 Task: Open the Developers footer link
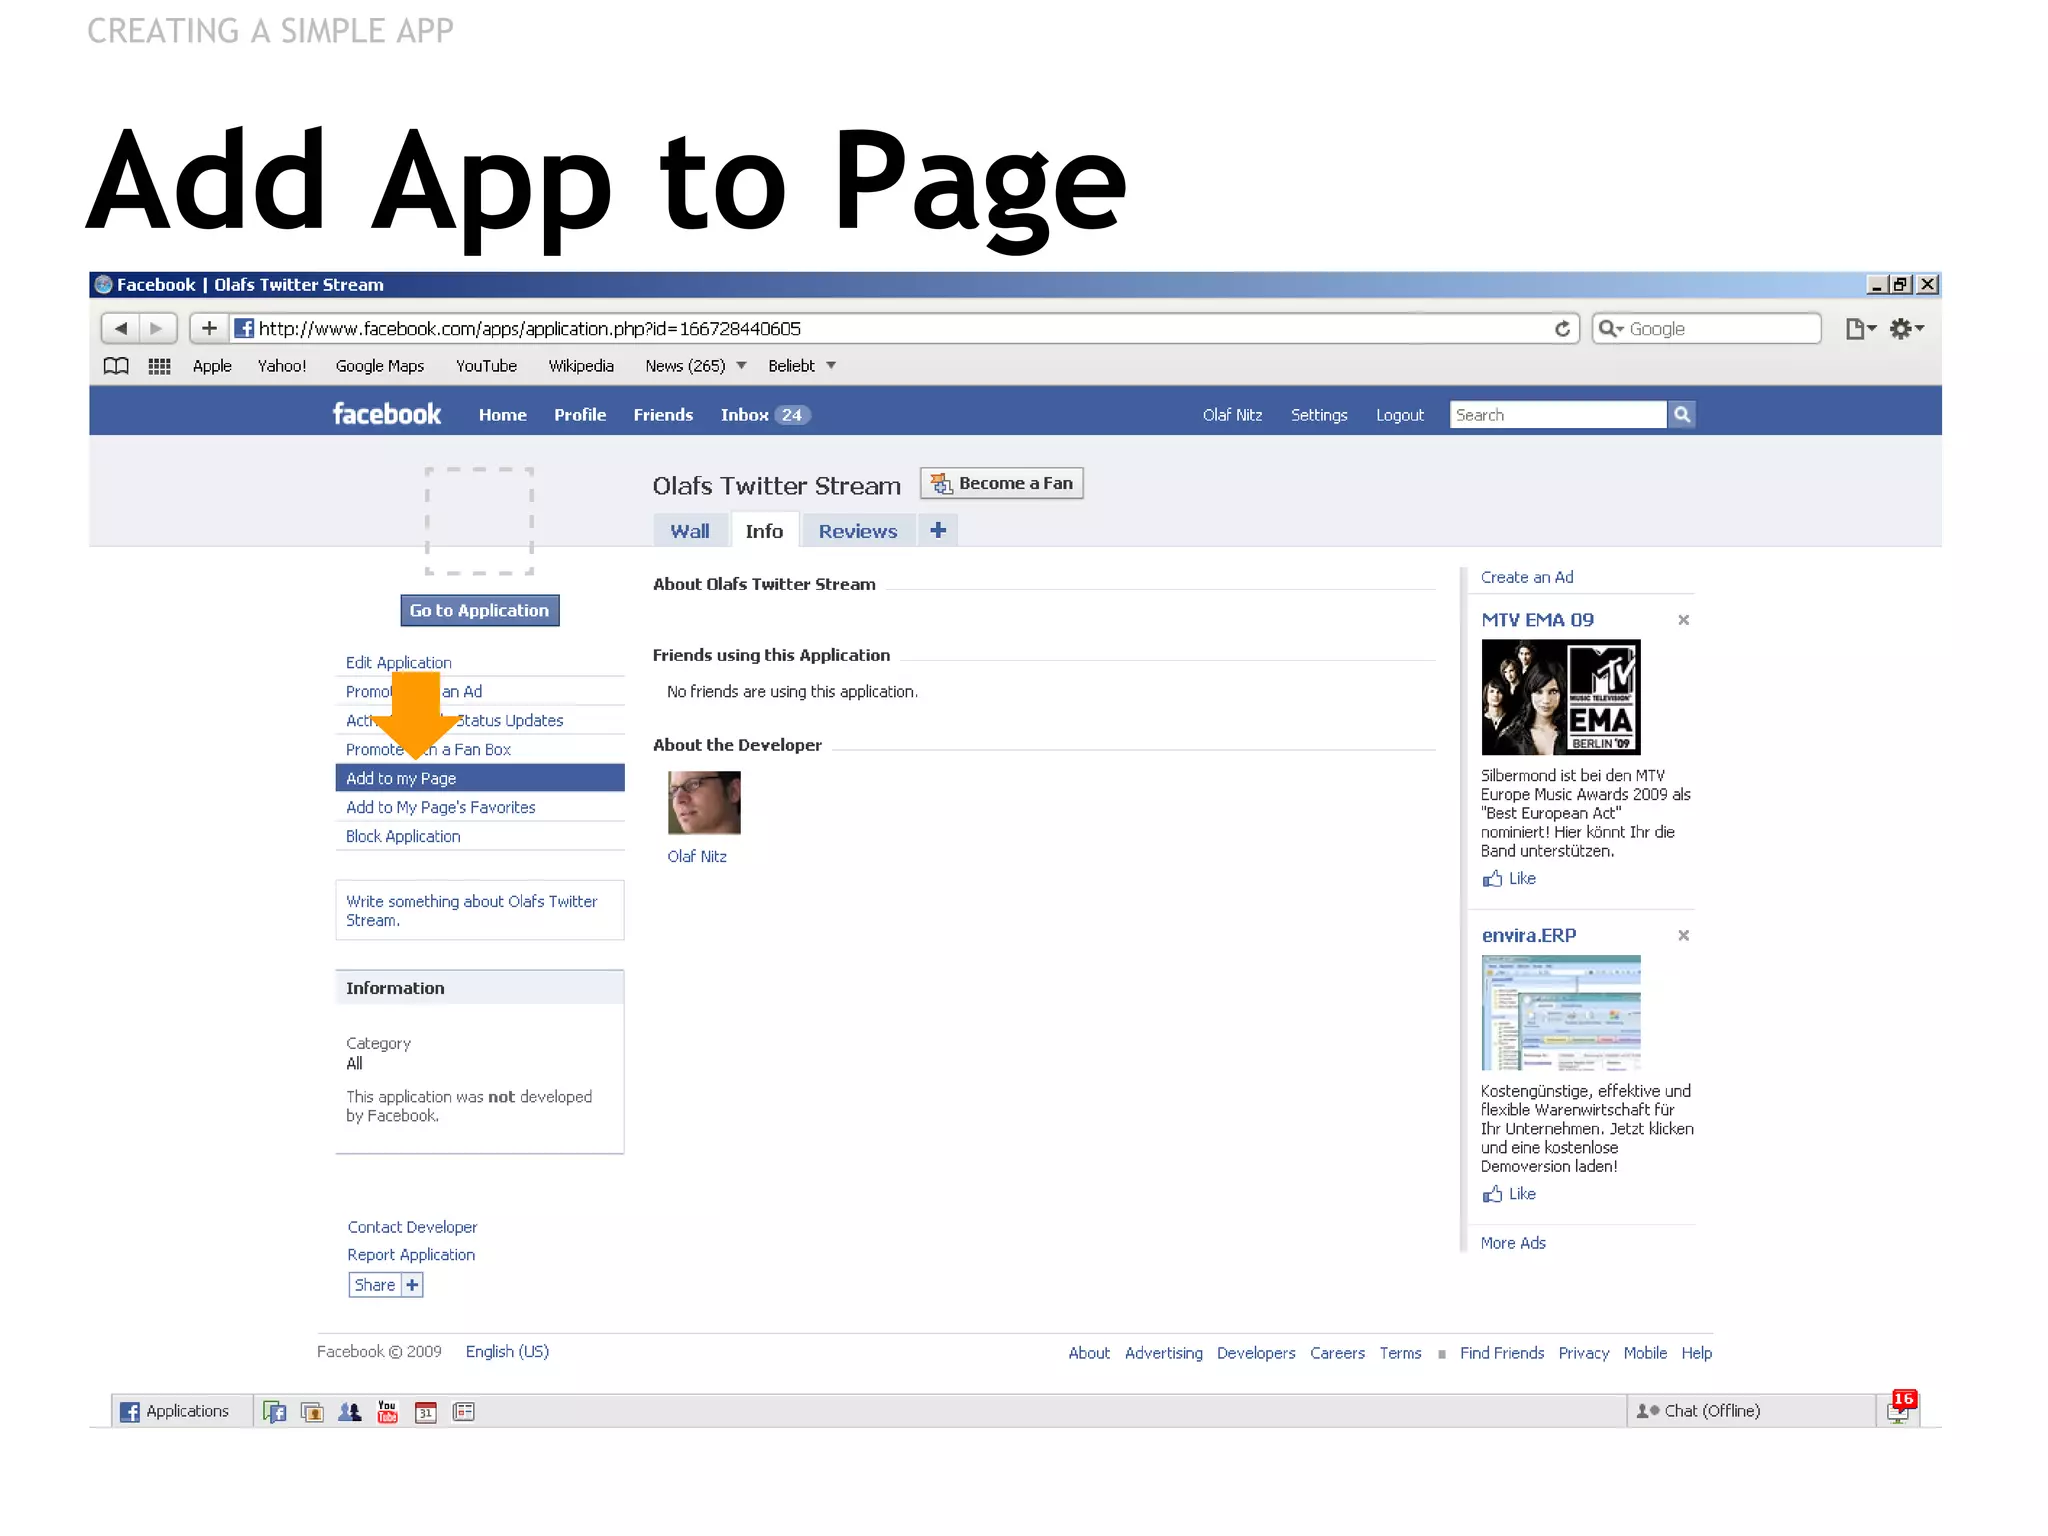[x=1256, y=1353]
